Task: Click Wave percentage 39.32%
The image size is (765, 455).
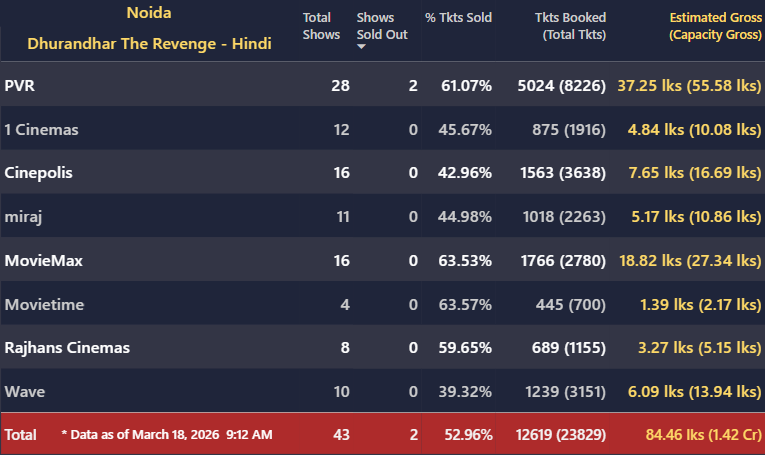Action: (x=465, y=392)
